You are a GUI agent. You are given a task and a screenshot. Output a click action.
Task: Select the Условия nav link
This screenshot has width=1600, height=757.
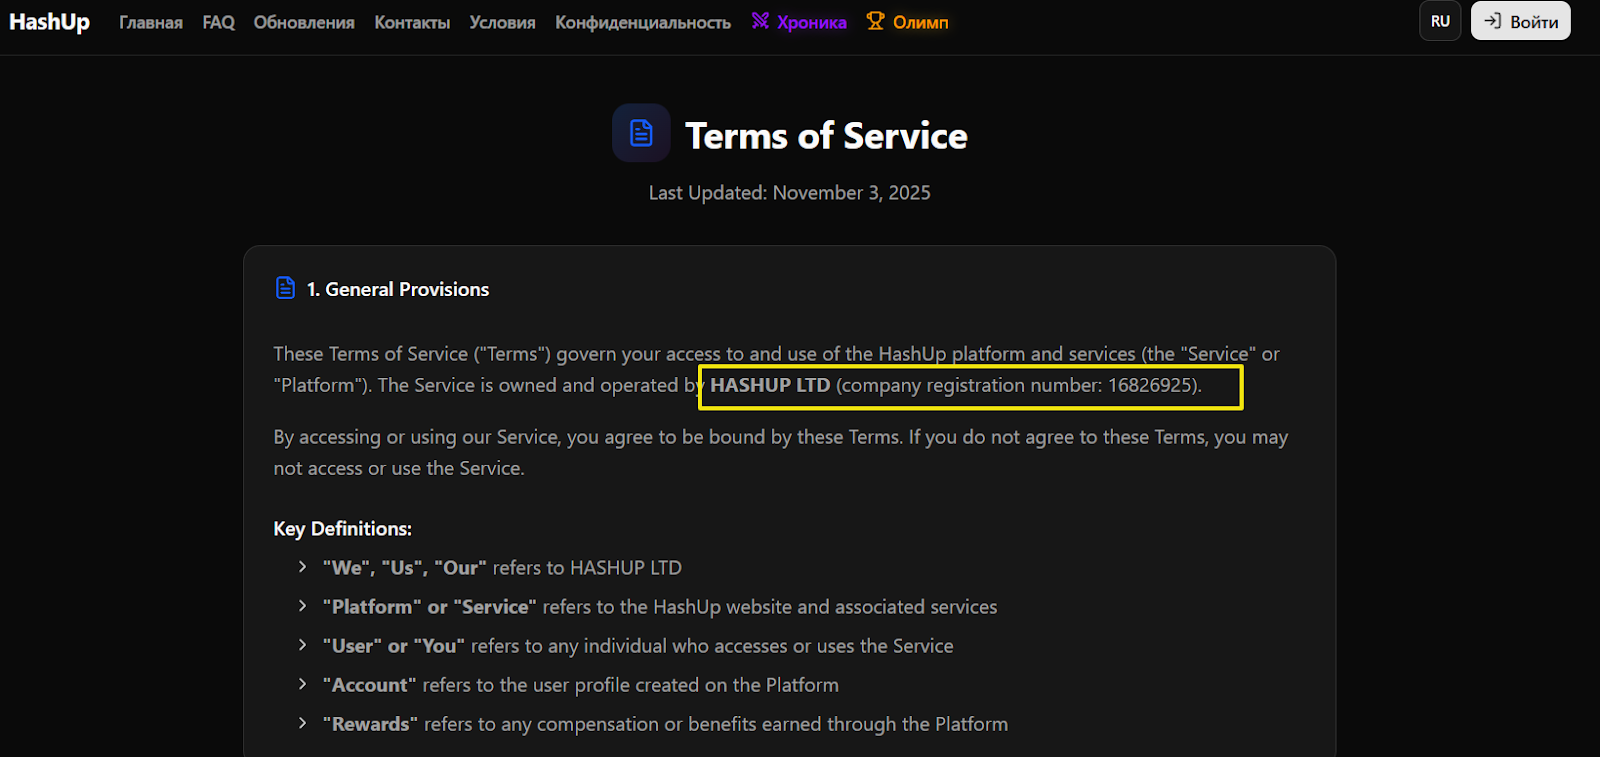pos(502,22)
